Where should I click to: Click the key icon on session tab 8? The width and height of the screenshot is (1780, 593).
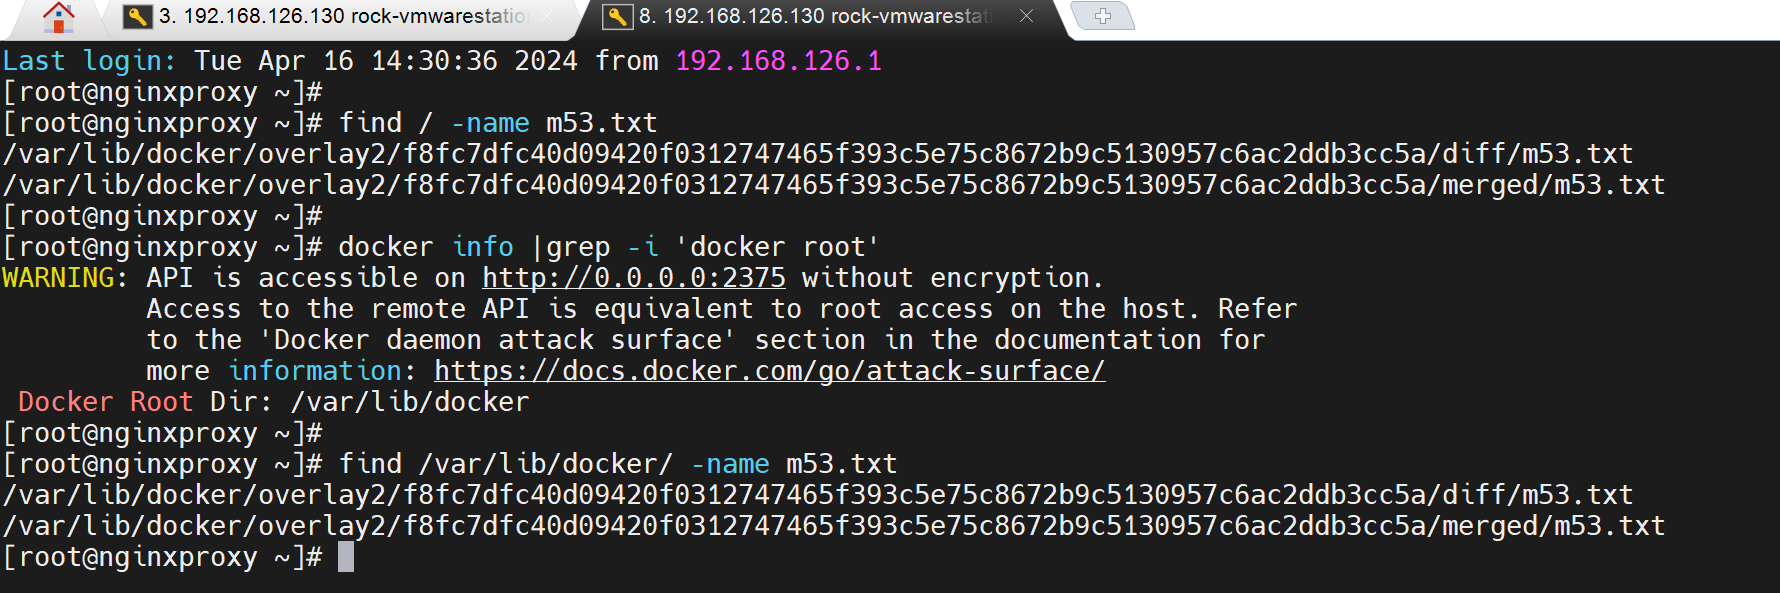[x=618, y=16]
